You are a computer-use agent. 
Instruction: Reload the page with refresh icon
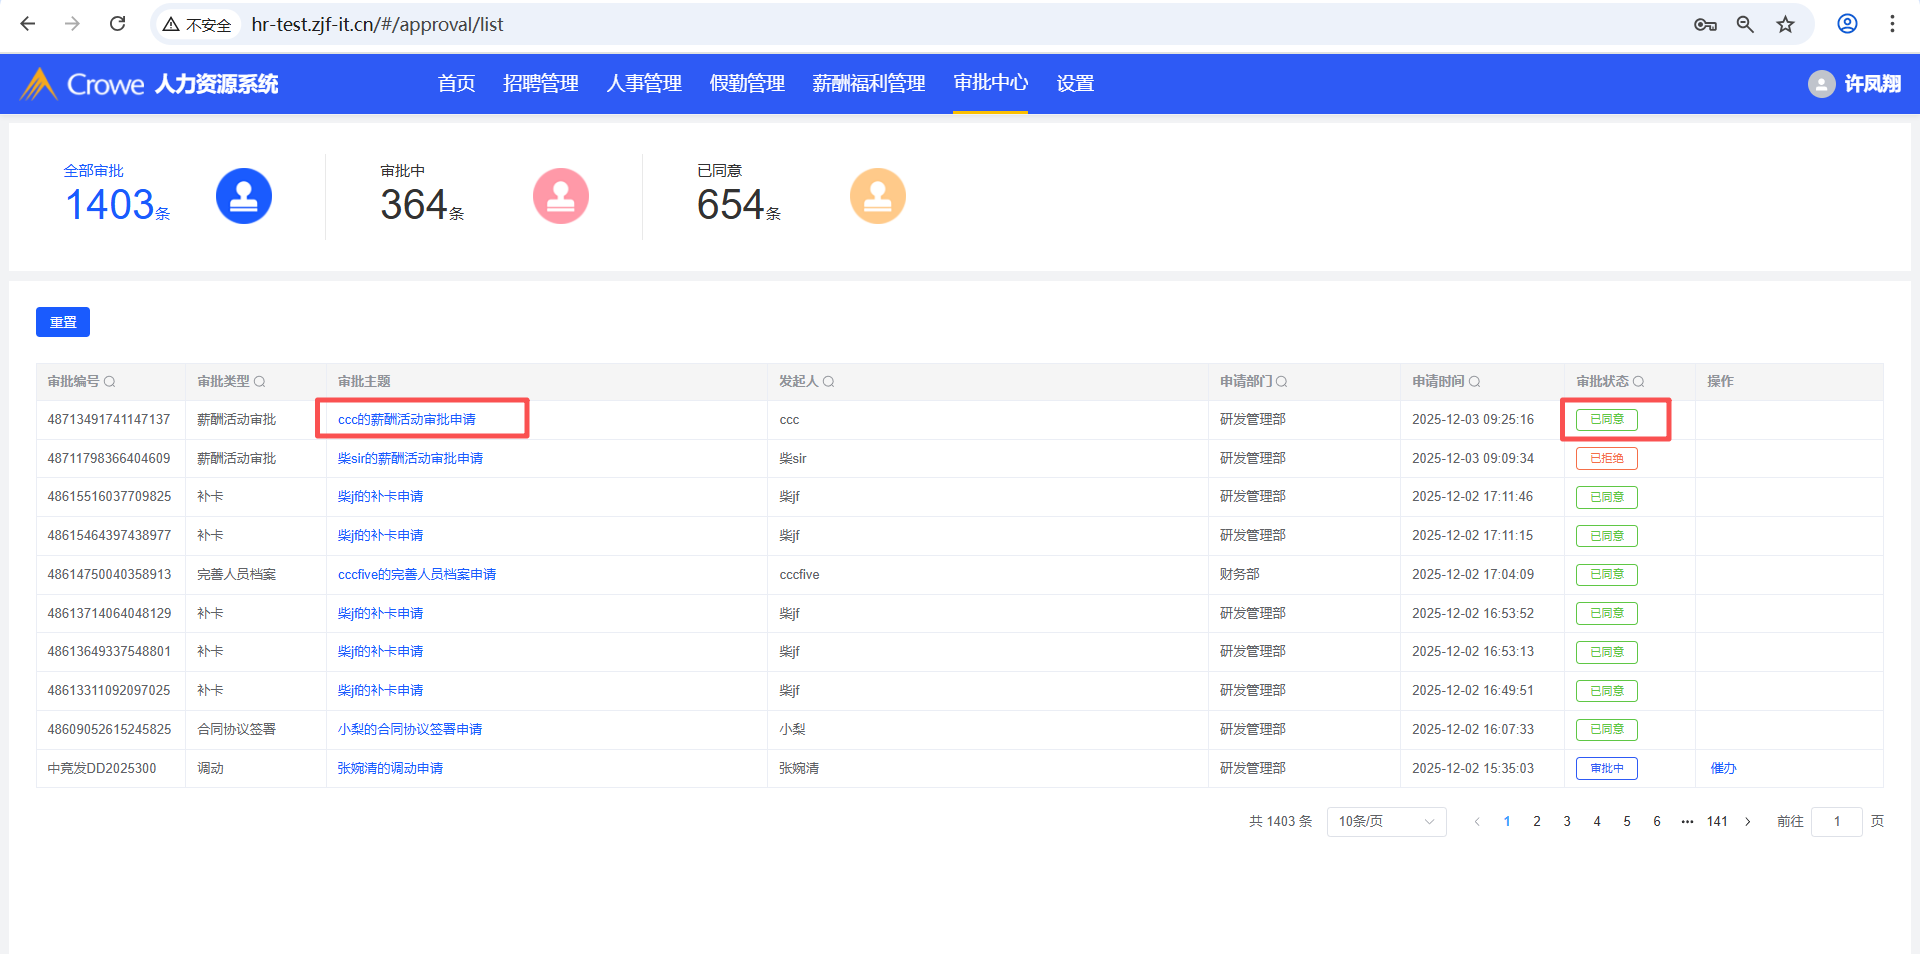pyautogui.click(x=117, y=24)
